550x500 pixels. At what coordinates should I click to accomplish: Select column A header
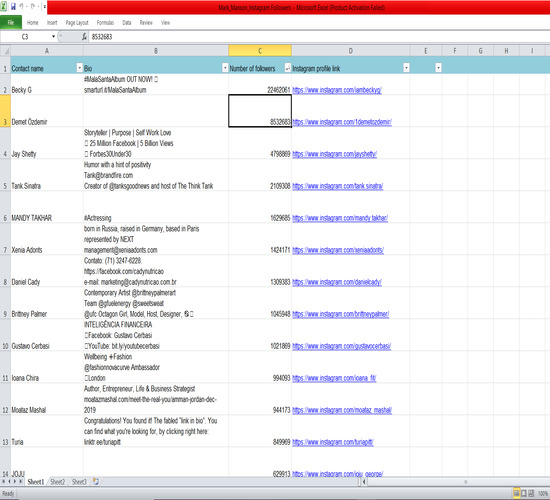[x=47, y=51]
